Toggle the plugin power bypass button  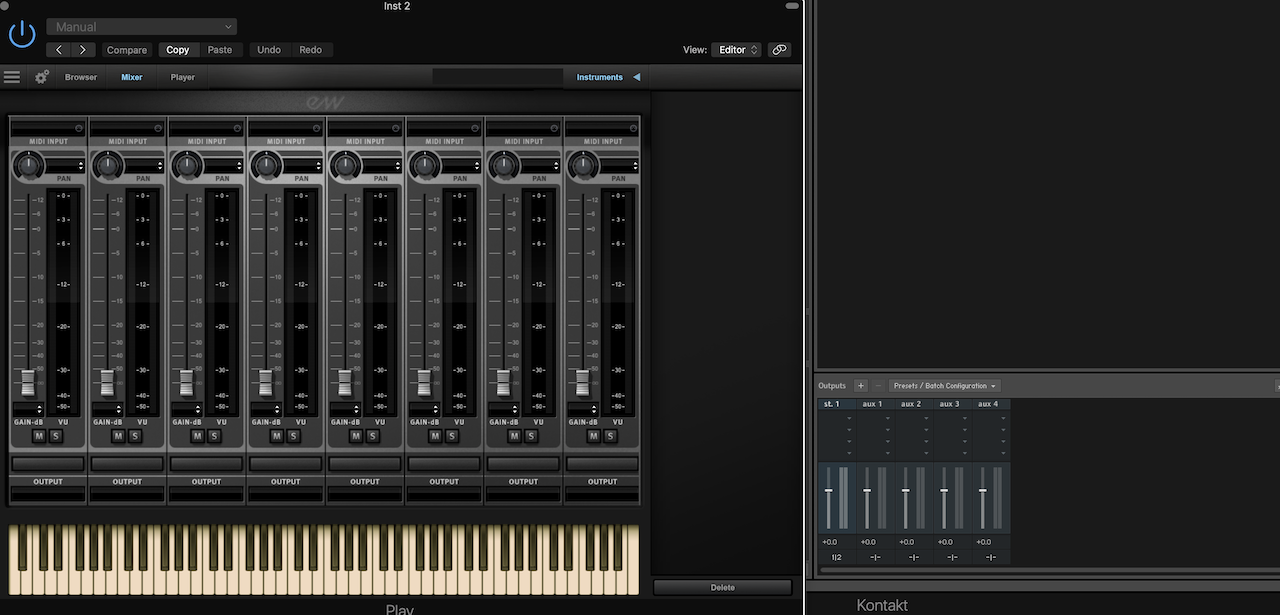pyautogui.click(x=22, y=35)
